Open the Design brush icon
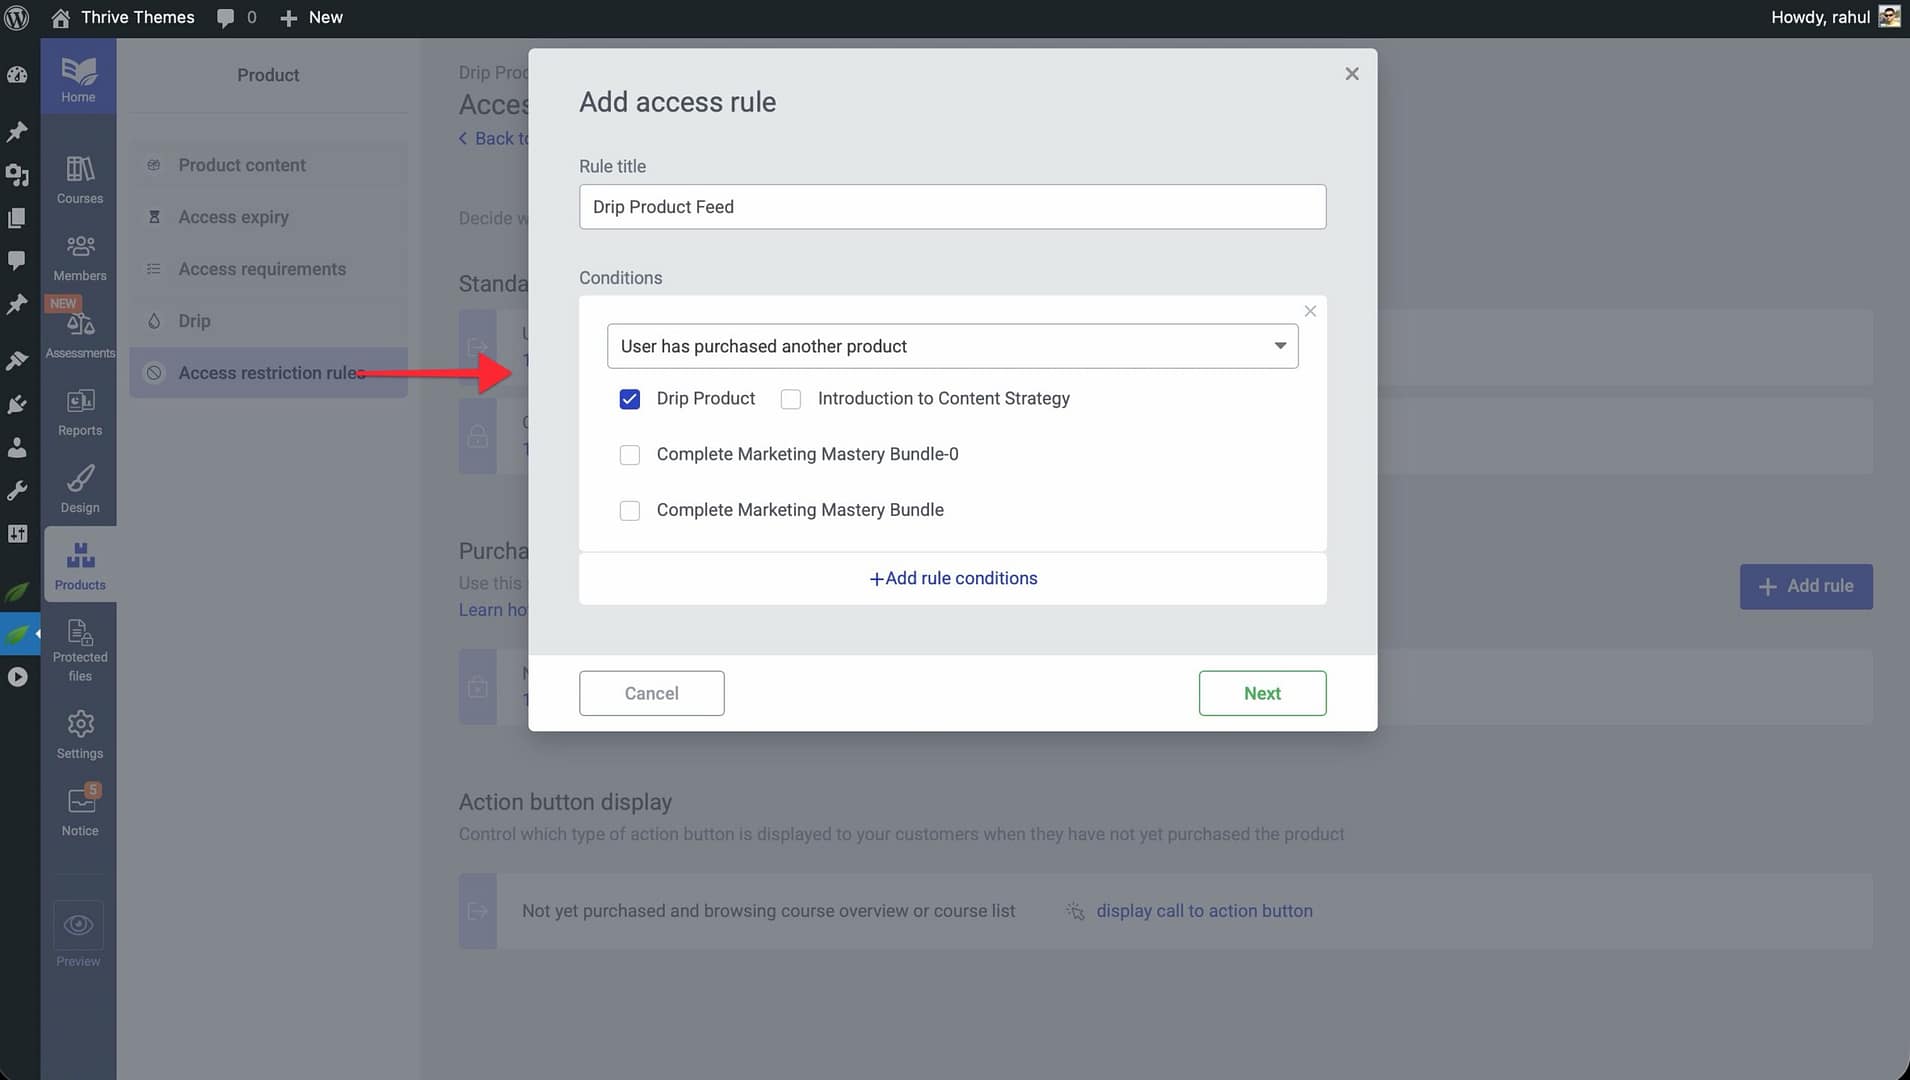 [80, 479]
